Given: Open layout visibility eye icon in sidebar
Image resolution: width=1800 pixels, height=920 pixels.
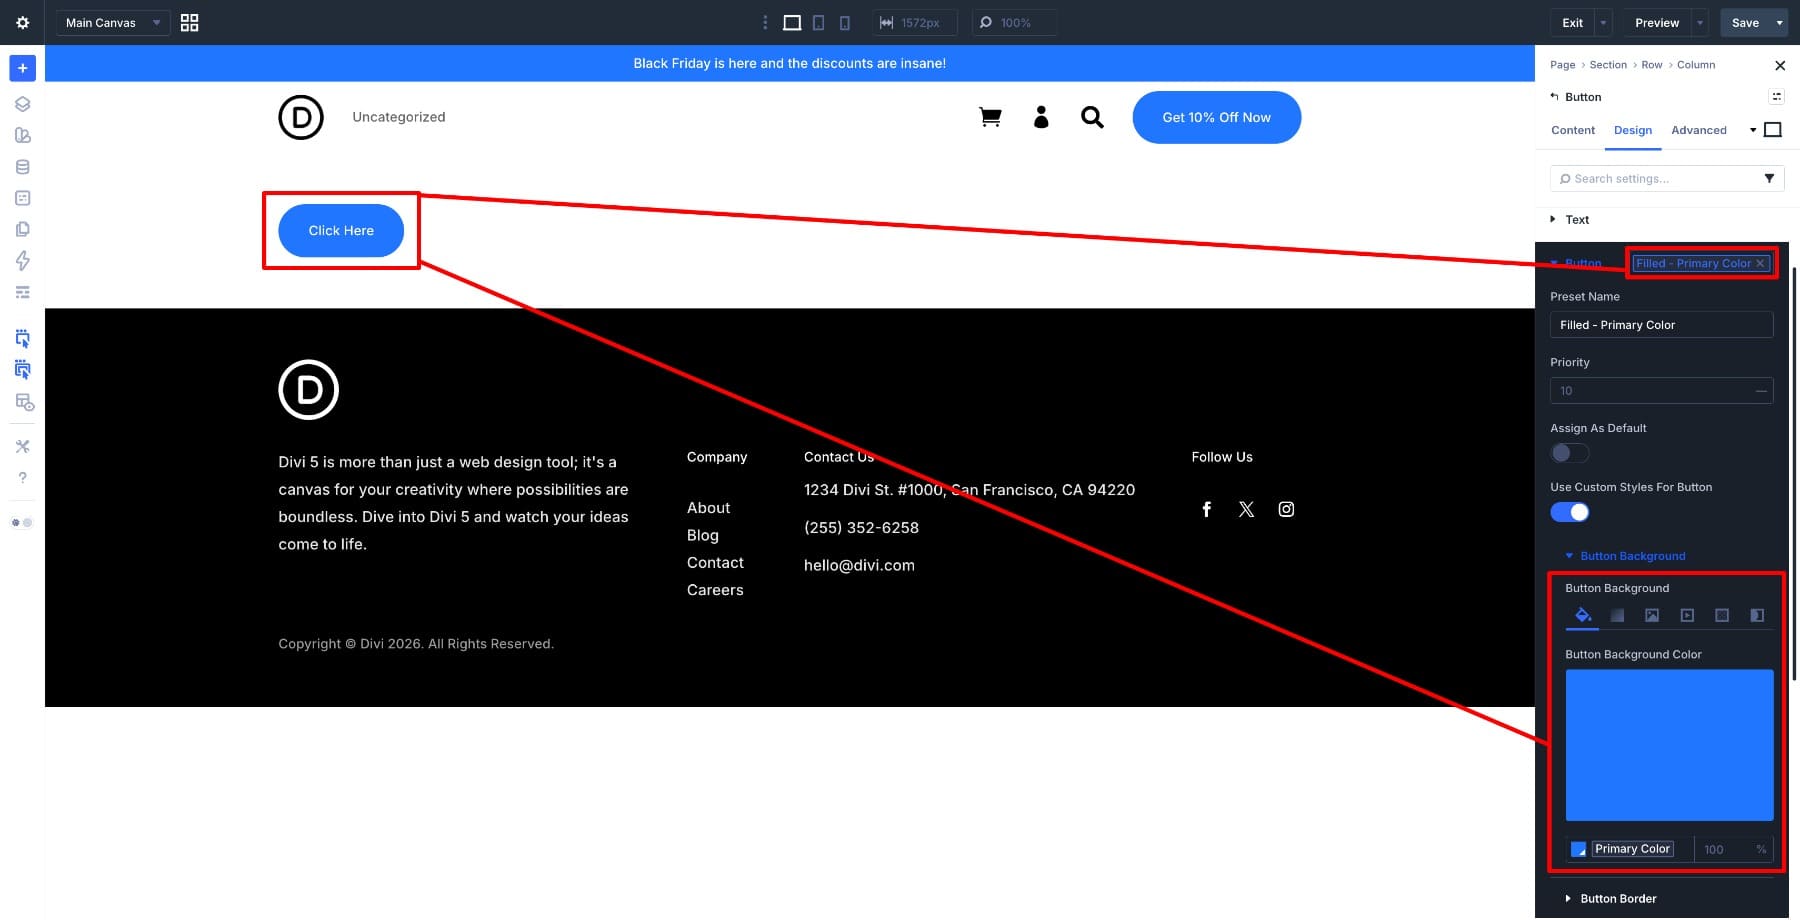Looking at the screenshot, I should point(24,402).
